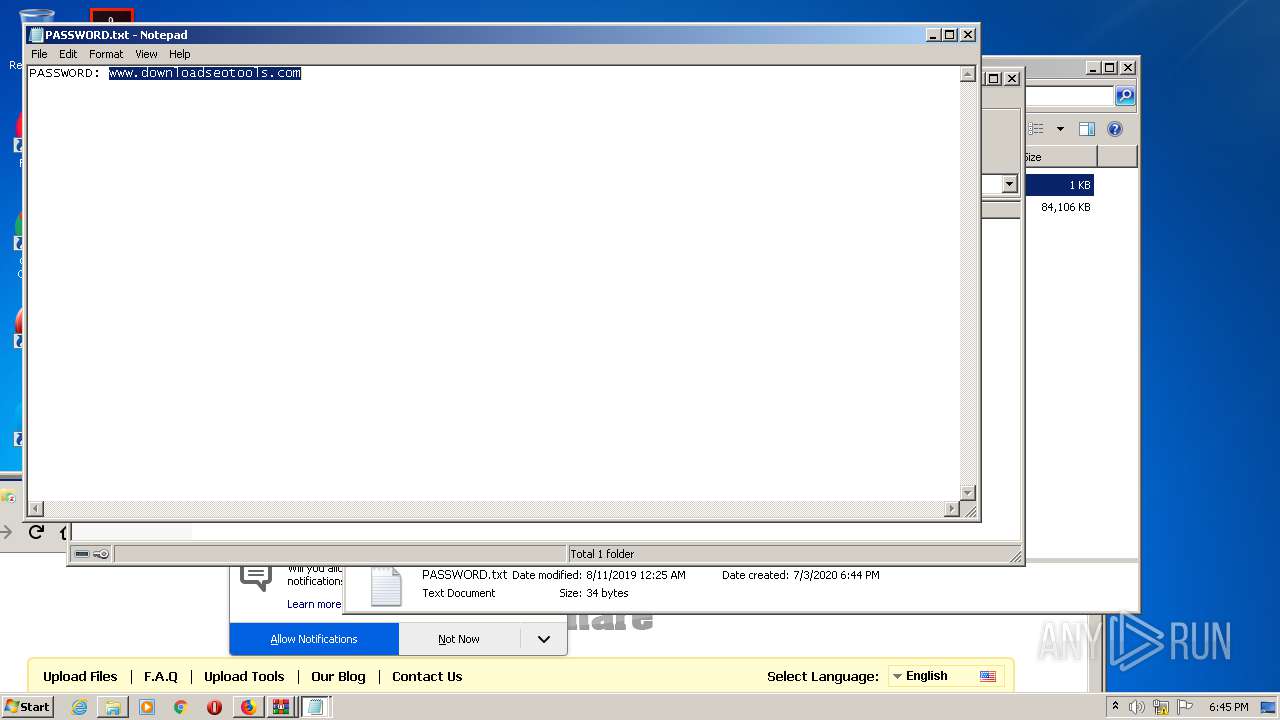
Task: Expand the notification options chevron
Action: (x=544, y=639)
